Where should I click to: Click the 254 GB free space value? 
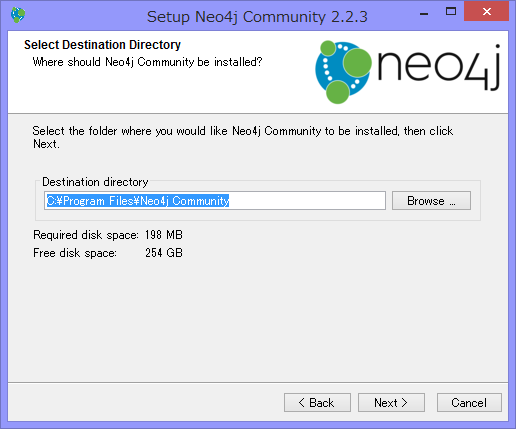164,253
